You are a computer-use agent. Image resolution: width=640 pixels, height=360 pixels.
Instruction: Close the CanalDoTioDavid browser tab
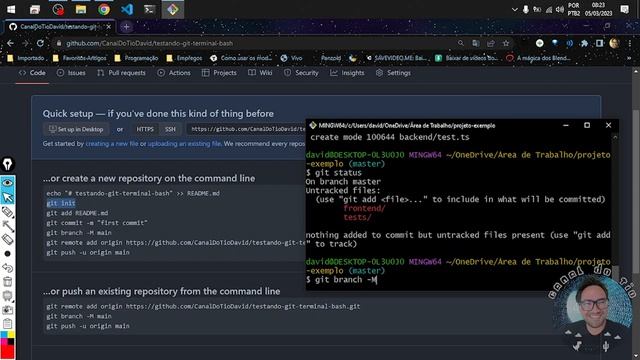coord(109,27)
